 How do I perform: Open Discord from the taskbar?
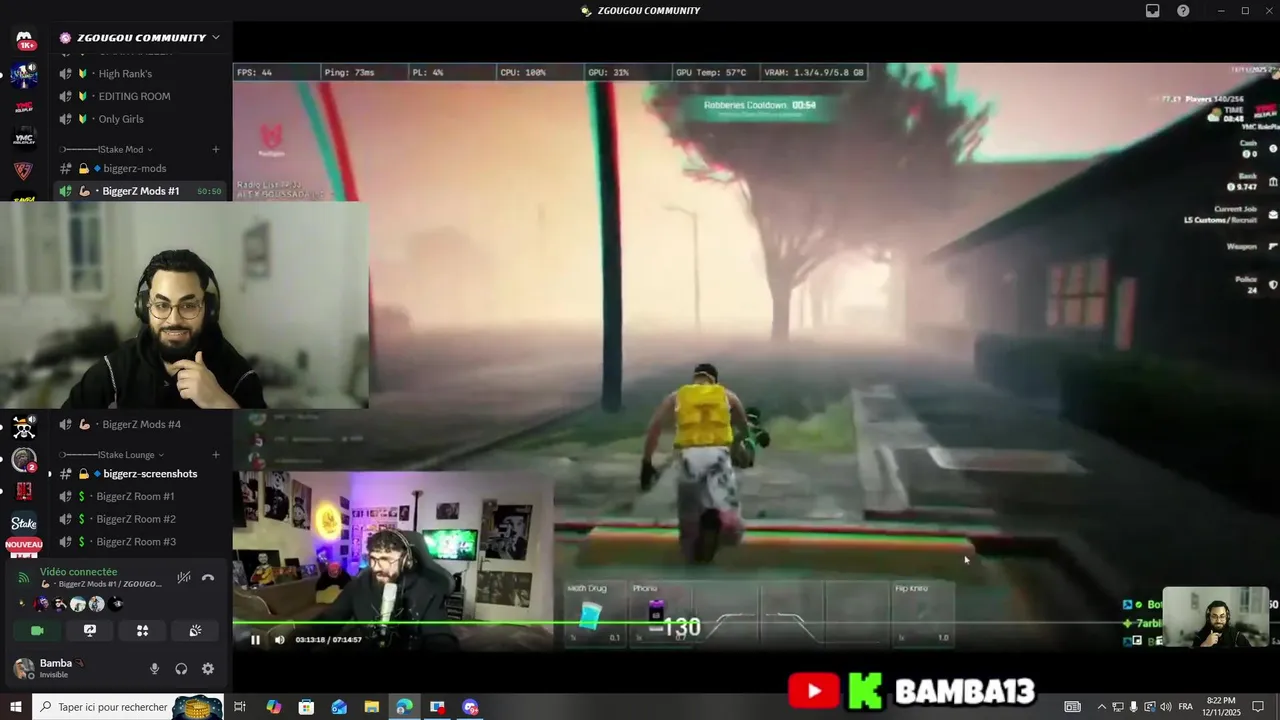pos(470,707)
